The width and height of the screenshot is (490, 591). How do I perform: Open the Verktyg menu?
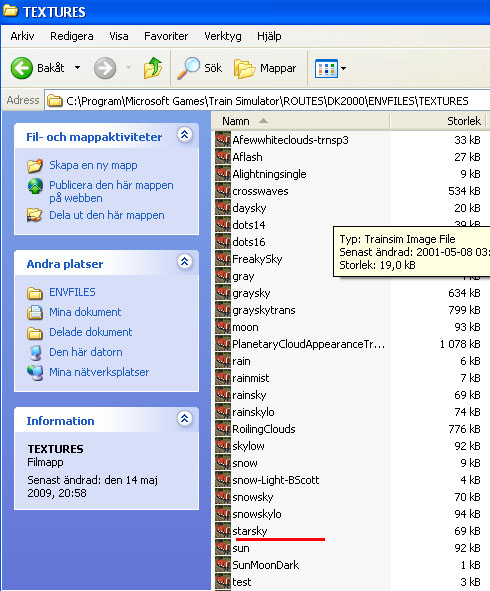[223, 36]
